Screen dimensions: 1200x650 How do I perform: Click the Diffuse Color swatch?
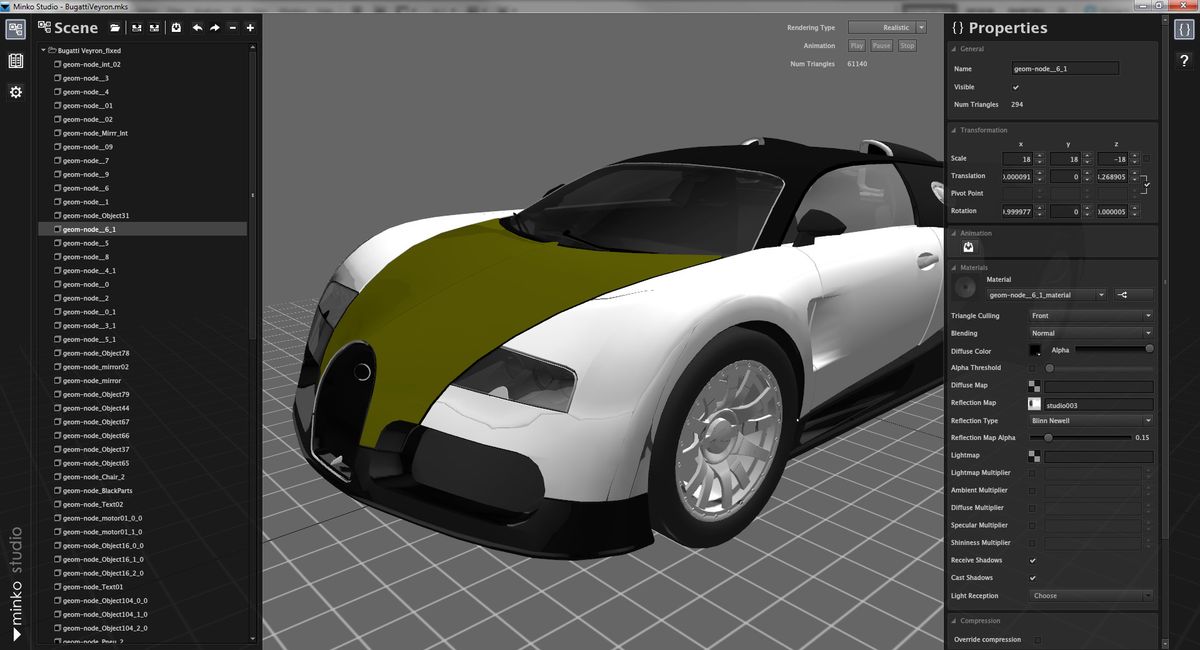click(1035, 350)
